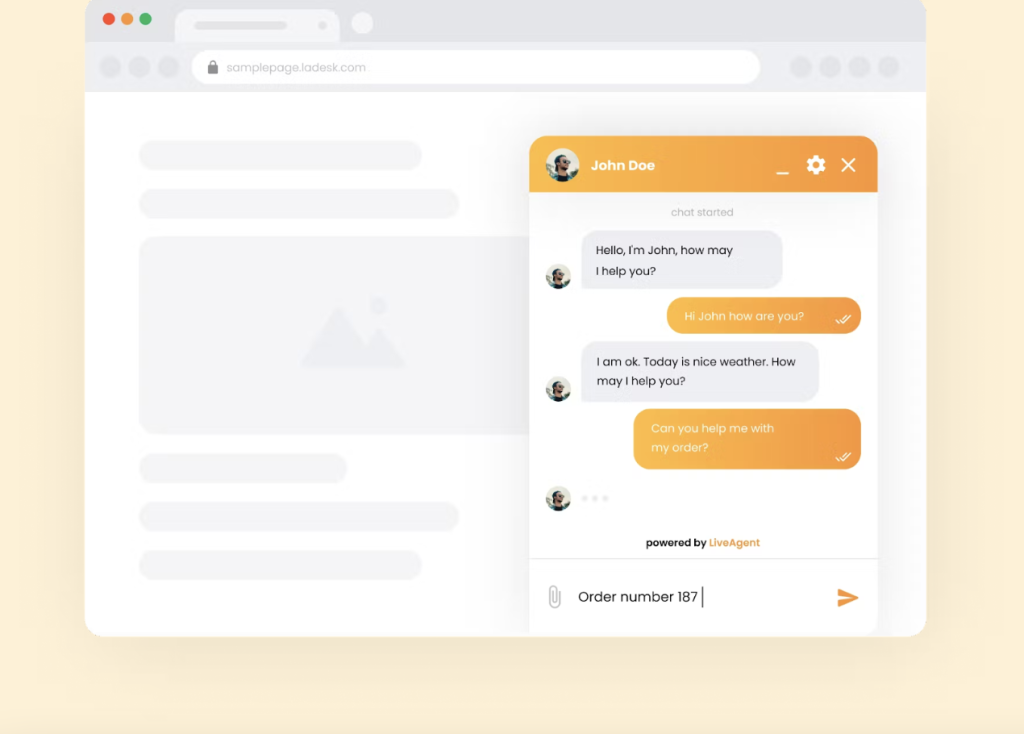The image size is (1024, 734).
Task: Open a new browser tab
Action: [x=362, y=24]
